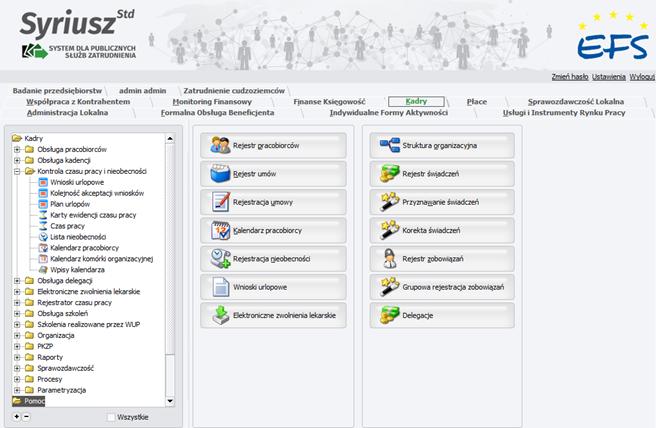The height and width of the screenshot is (428, 656).
Task: Open Kalendarz pracobiorcy calendar icon
Action: [220, 230]
